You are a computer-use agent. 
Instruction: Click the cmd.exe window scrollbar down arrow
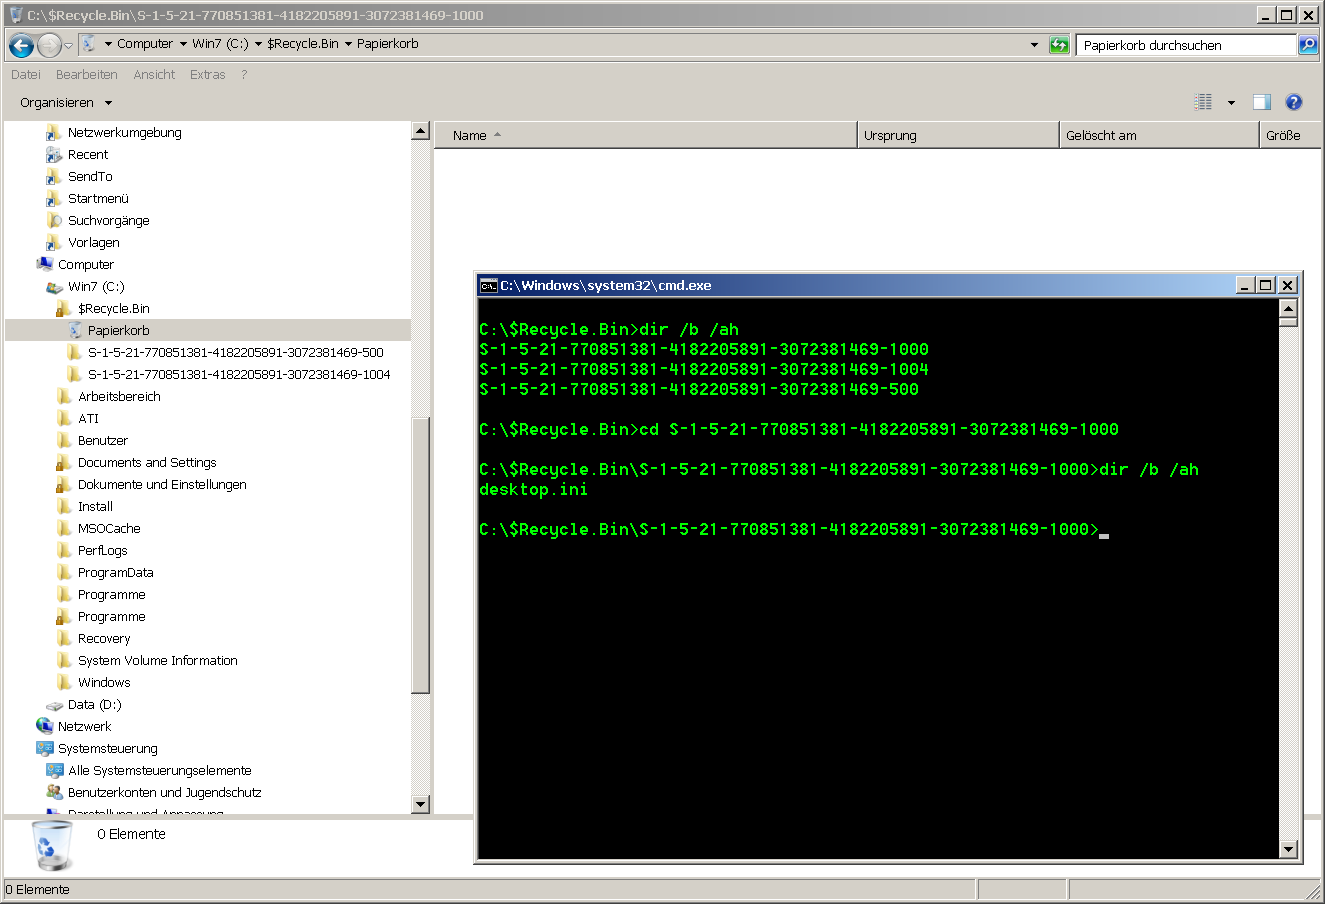[x=1288, y=849]
